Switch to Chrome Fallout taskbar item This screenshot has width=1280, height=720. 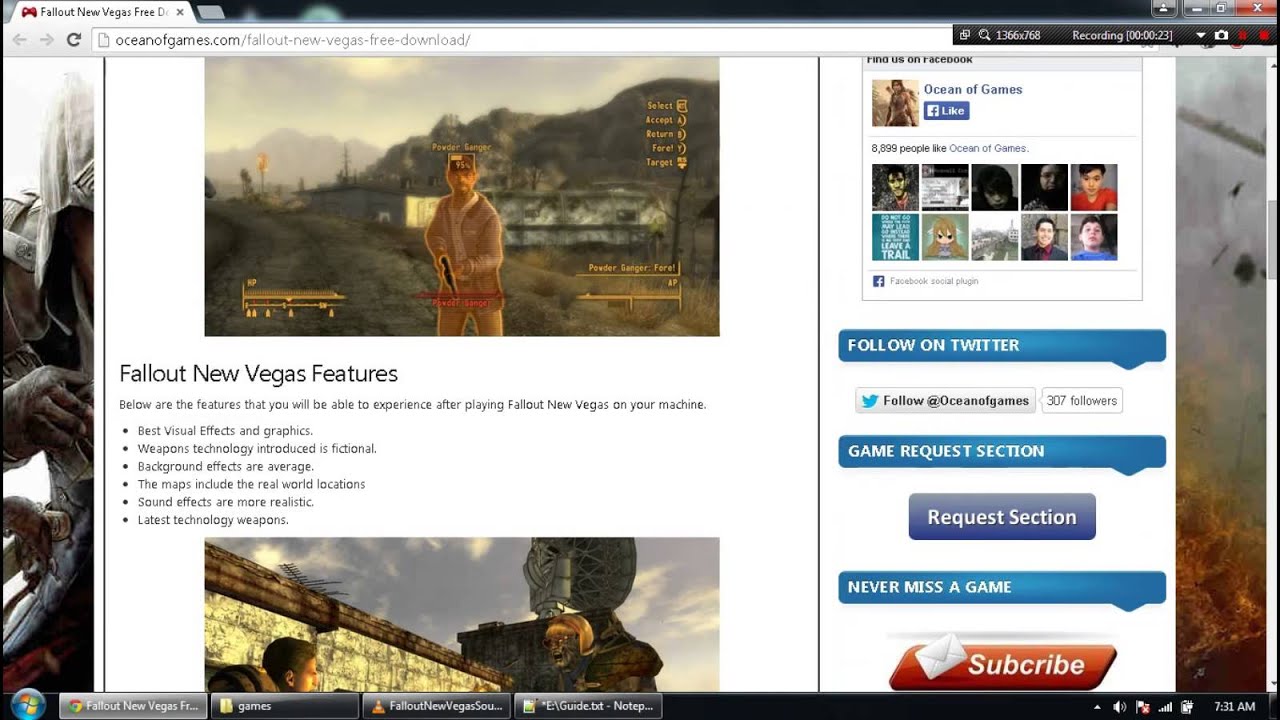point(133,706)
